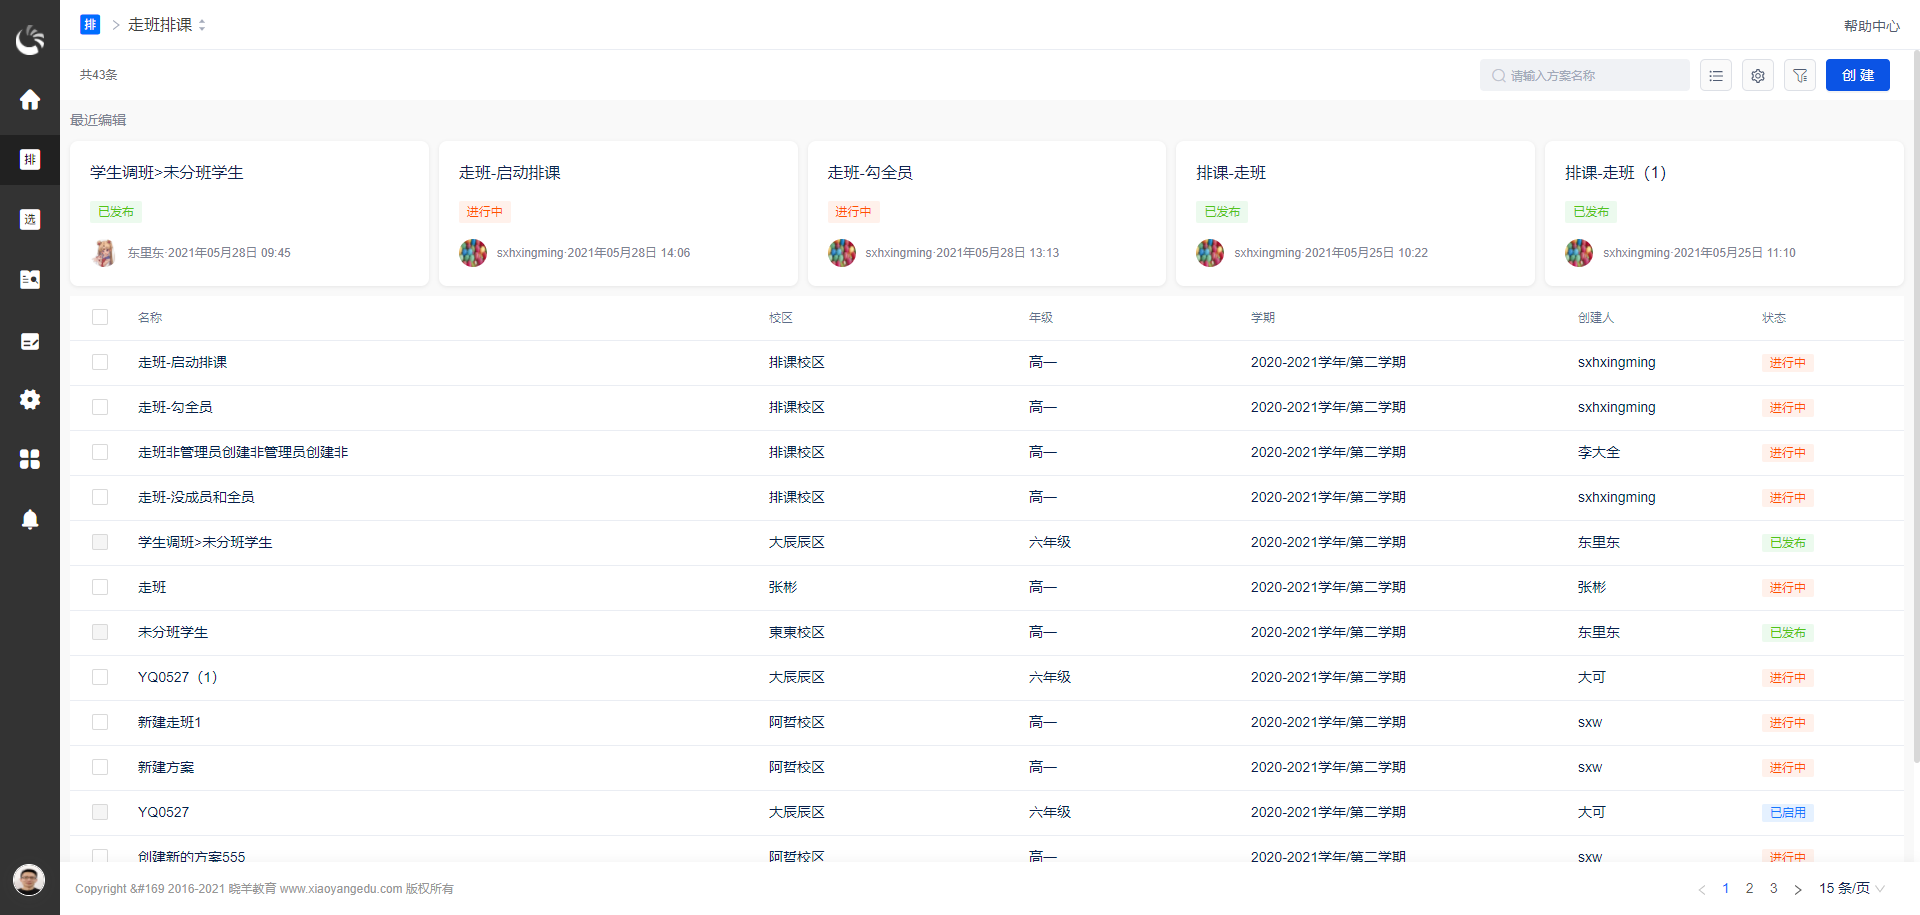Expand the 走班排课 breadcrumb switcher arrows
Image resolution: width=1920 pixels, height=915 pixels.
[x=203, y=25]
